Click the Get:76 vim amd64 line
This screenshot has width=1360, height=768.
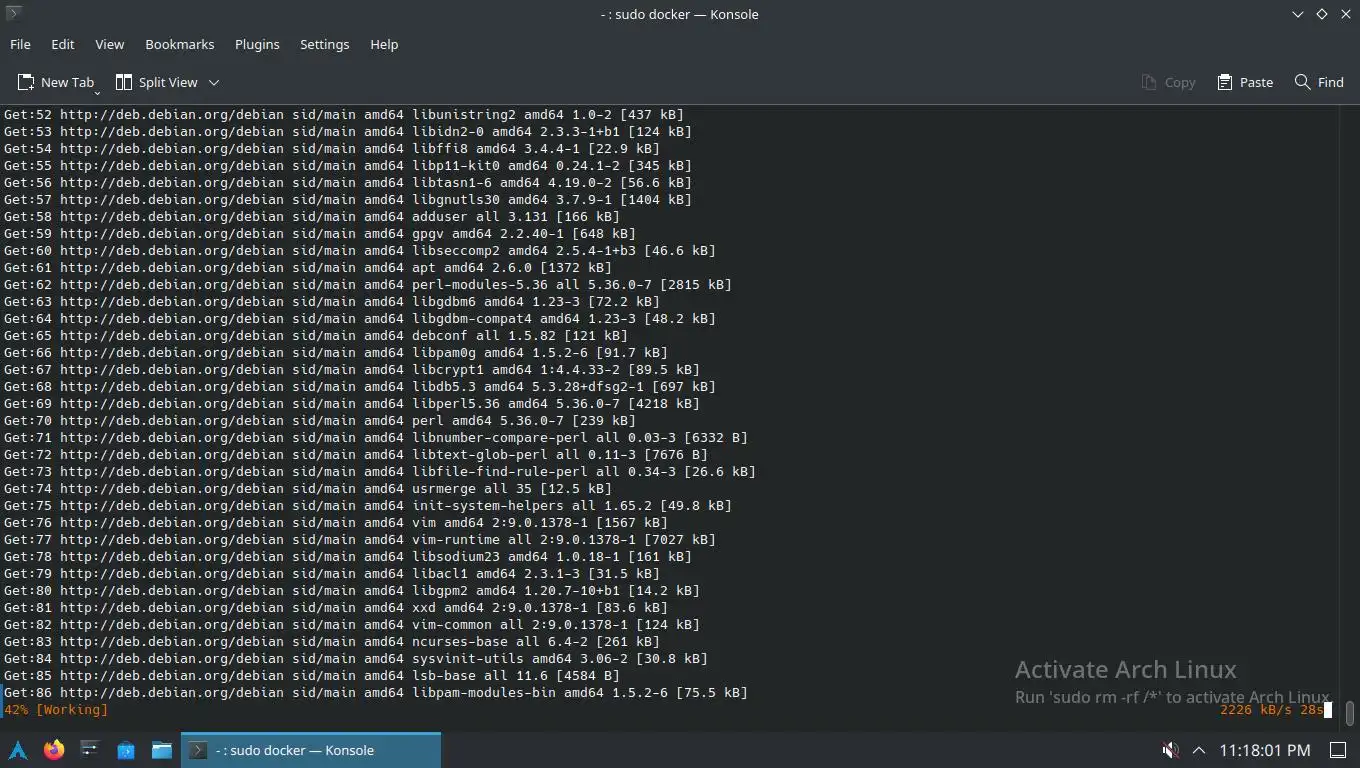pyautogui.click(x=336, y=522)
